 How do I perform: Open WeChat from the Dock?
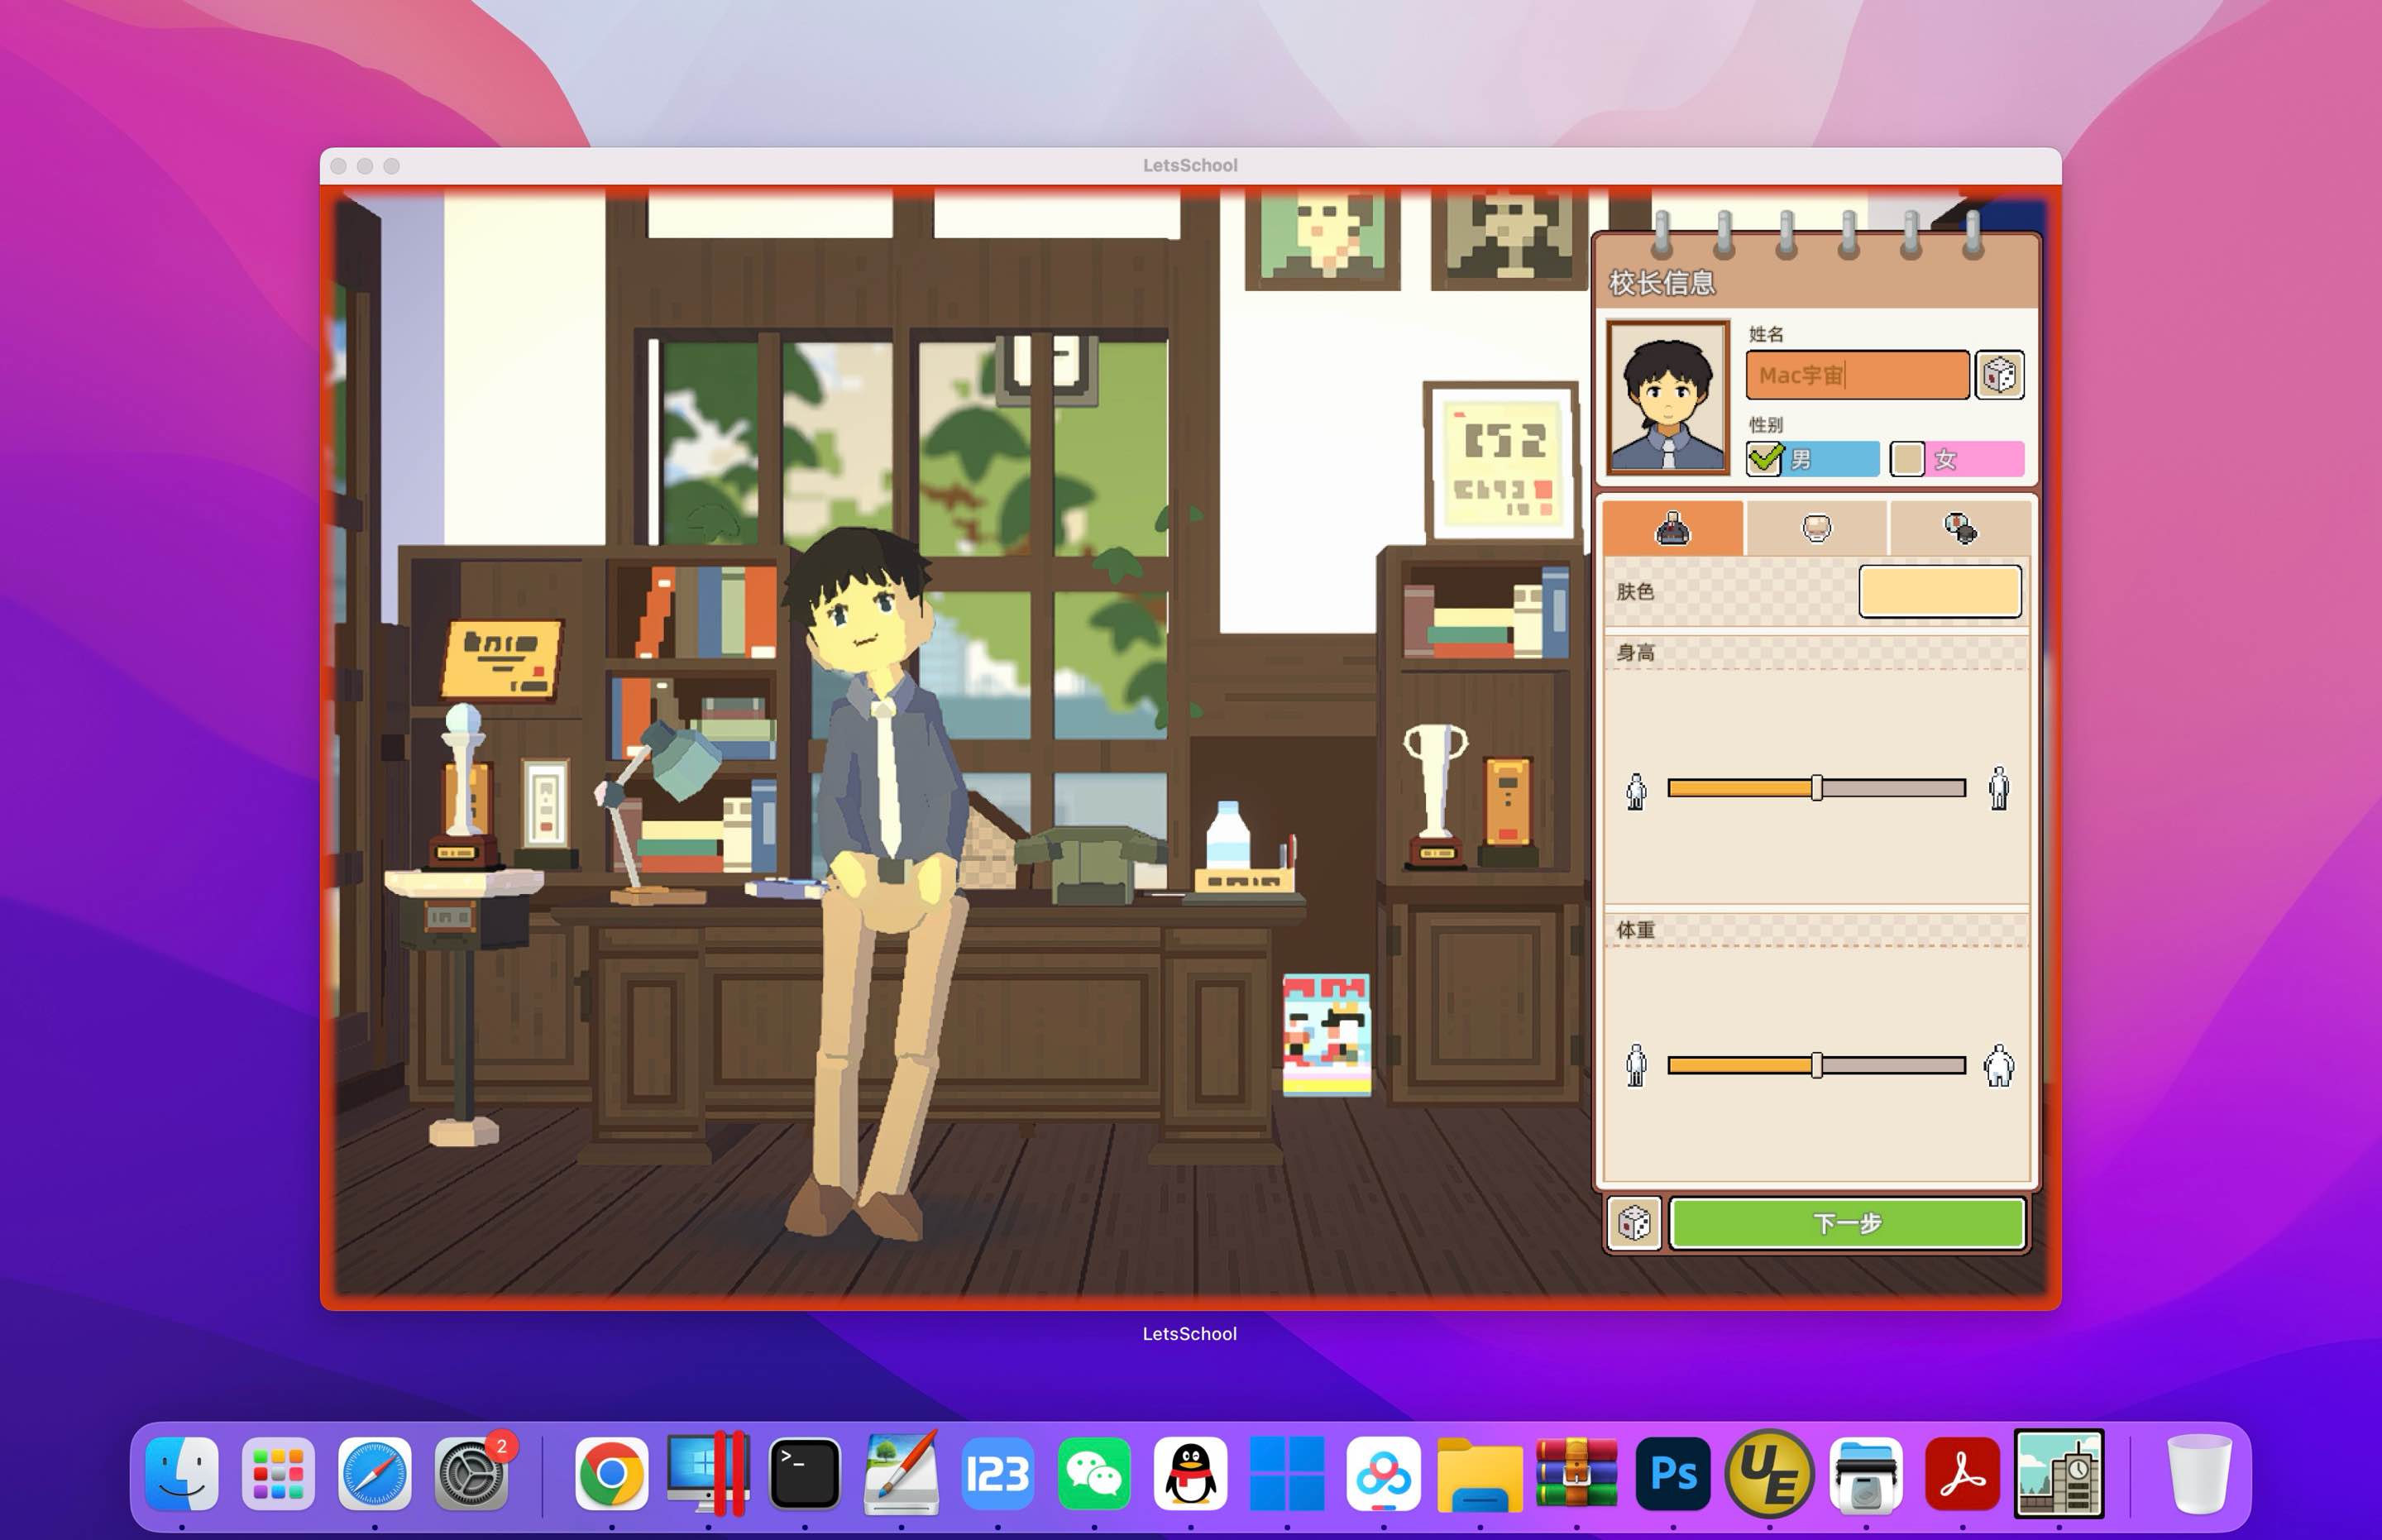click(x=1094, y=1473)
